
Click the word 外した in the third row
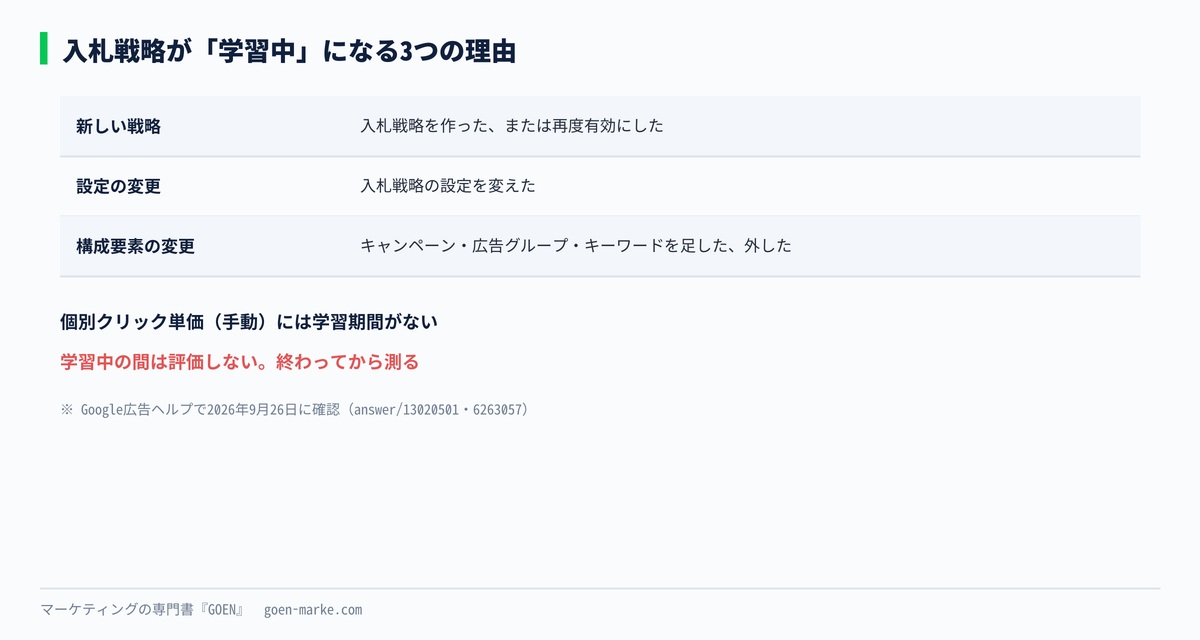(x=768, y=246)
